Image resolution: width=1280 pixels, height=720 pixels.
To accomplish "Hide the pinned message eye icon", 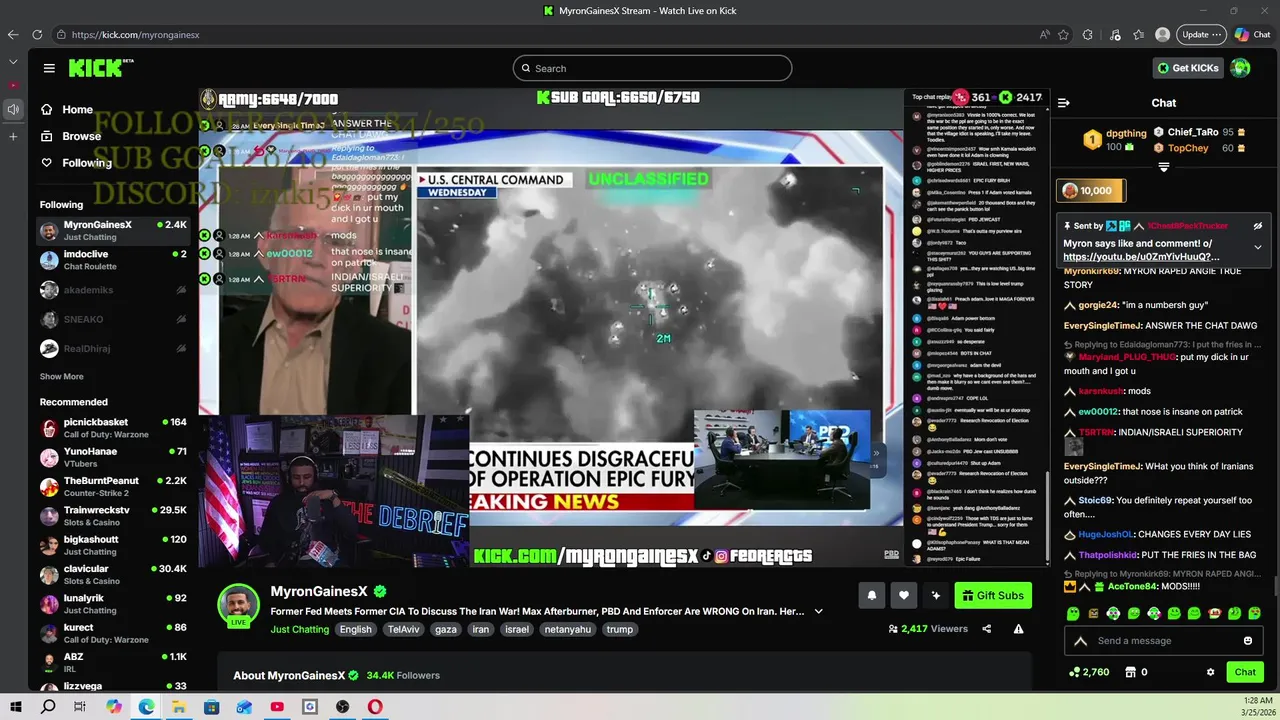I will point(1258,226).
